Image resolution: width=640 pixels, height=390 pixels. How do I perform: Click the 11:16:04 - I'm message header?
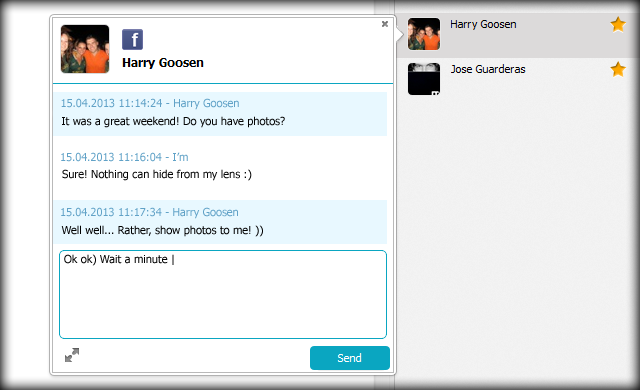[124, 157]
